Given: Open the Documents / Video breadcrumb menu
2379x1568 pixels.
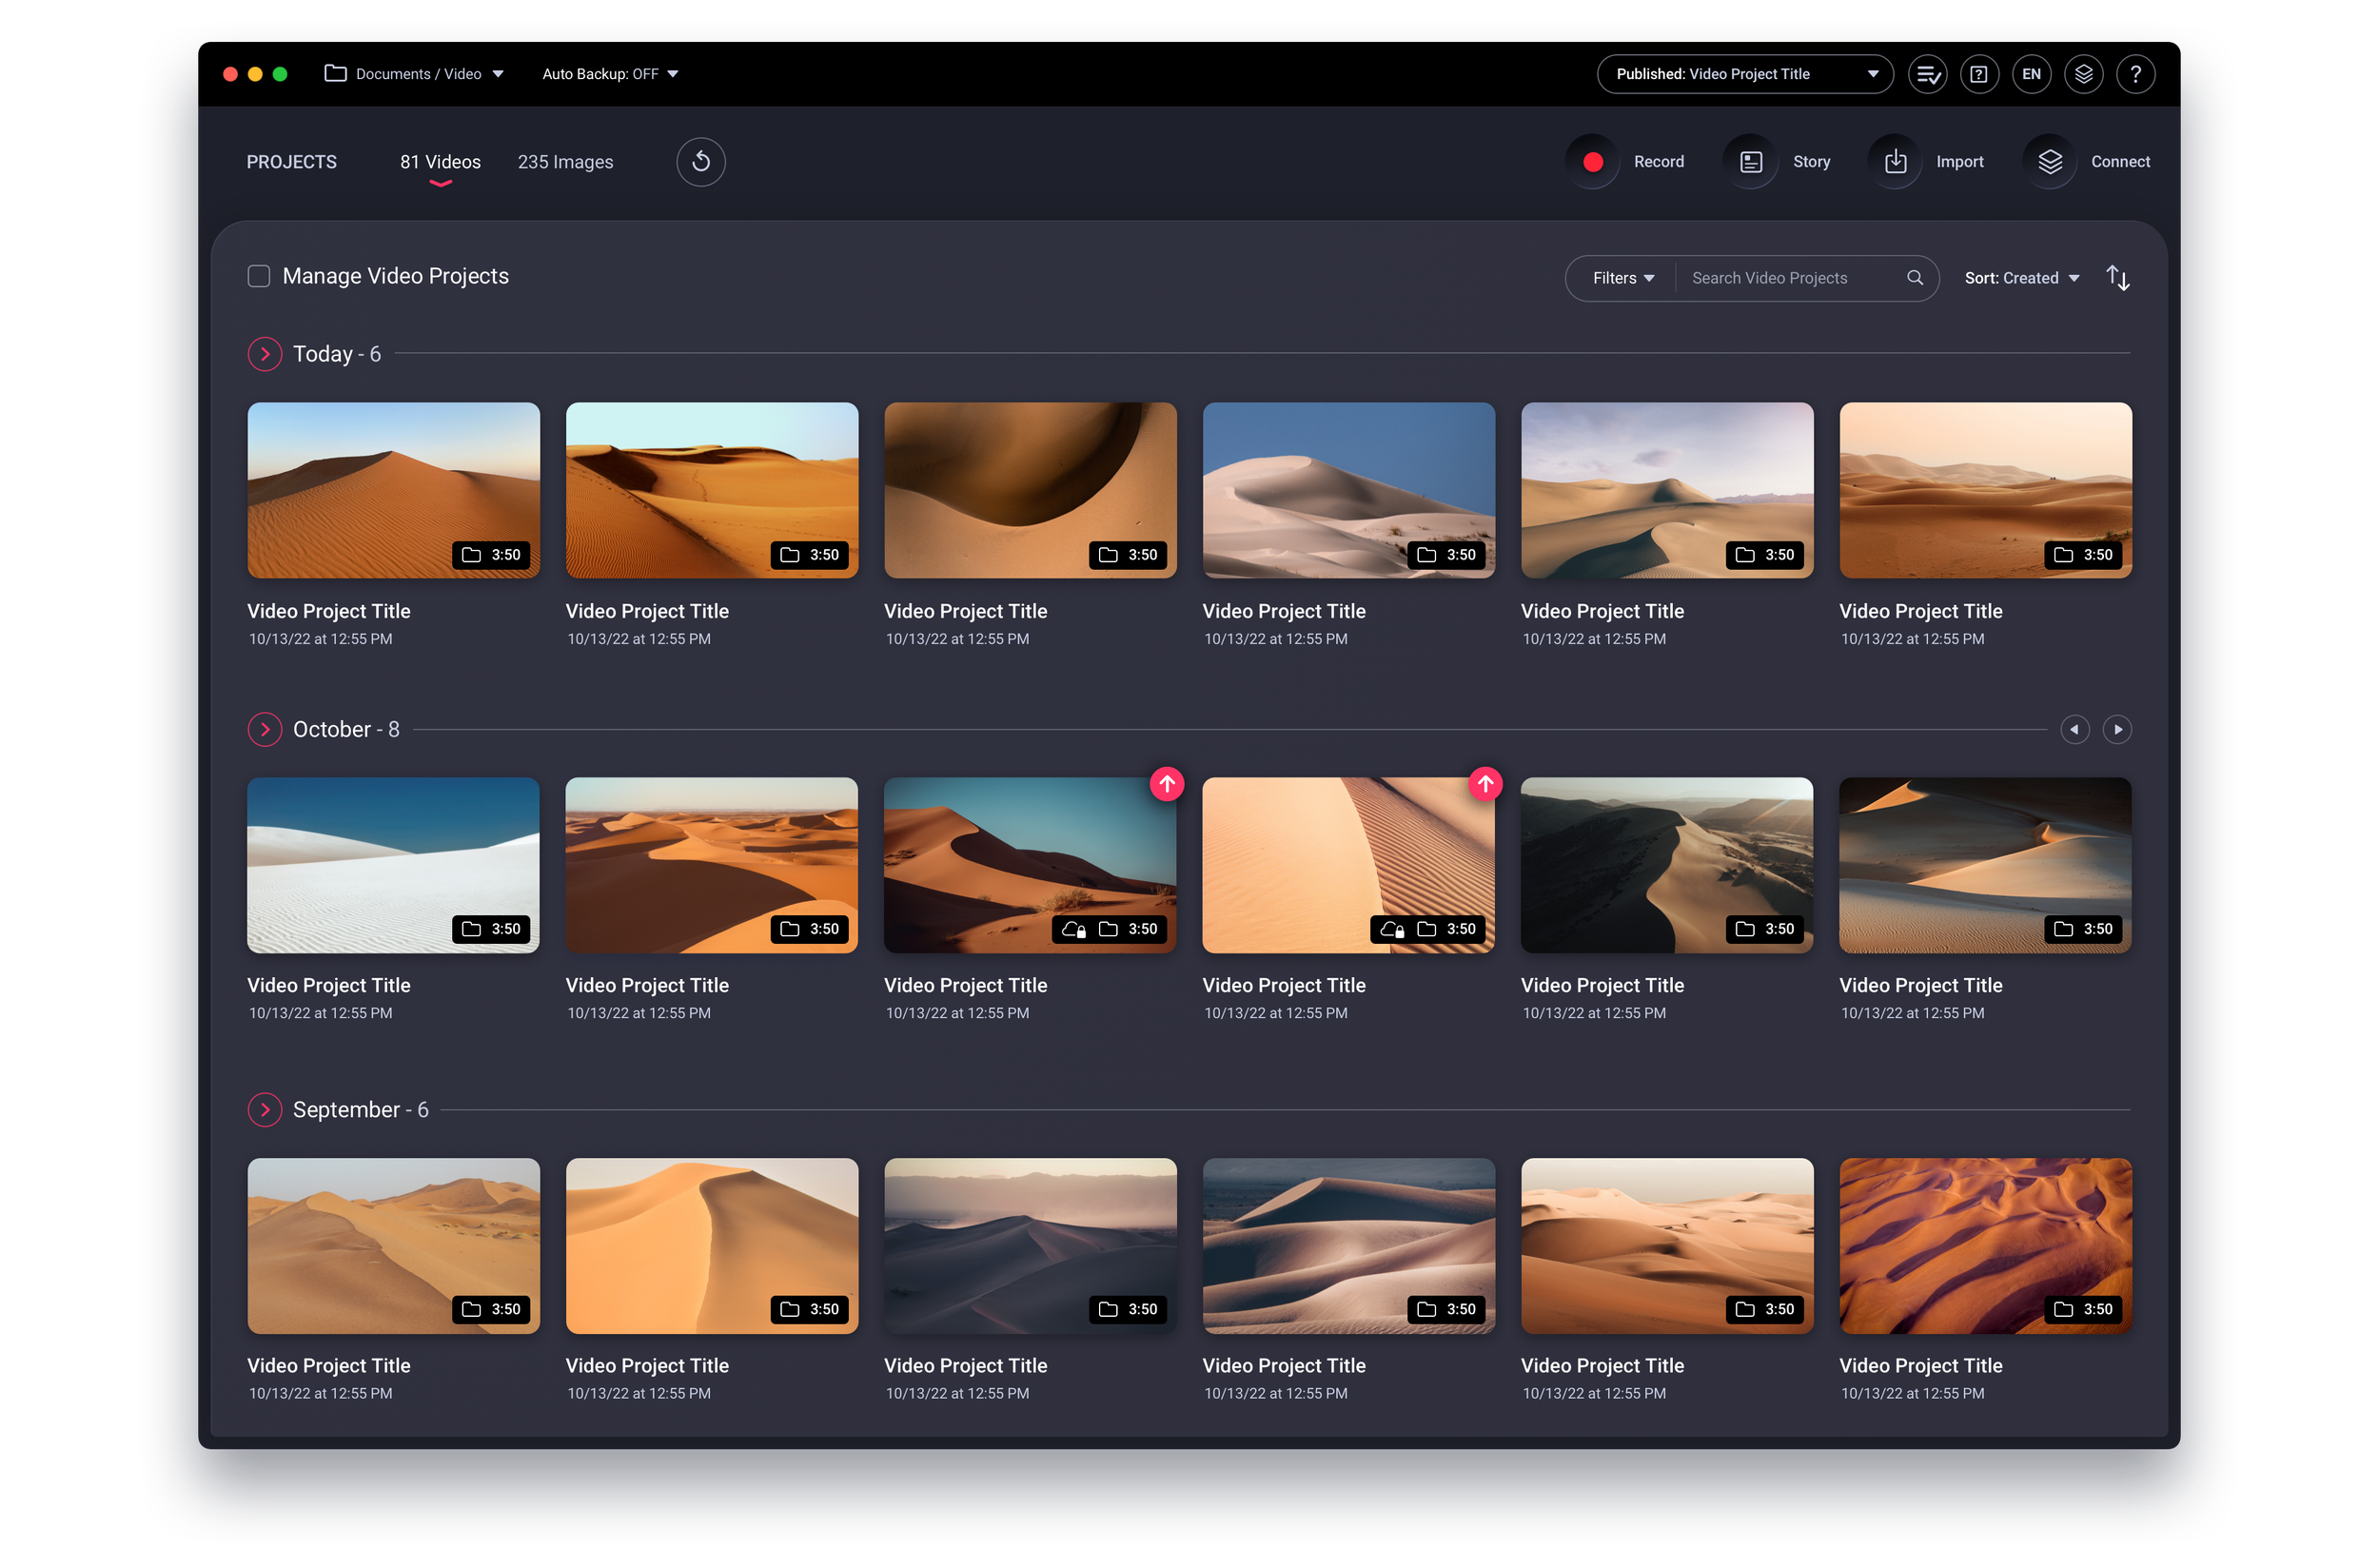Looking at the screenshot, I should coord(414,73).
